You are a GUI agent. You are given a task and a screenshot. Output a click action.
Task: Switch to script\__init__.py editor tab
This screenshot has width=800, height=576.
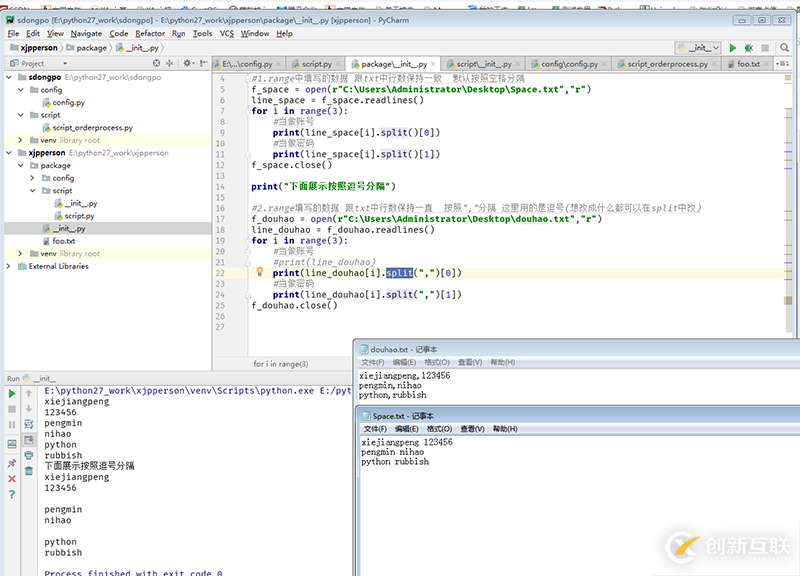[484, 64]
